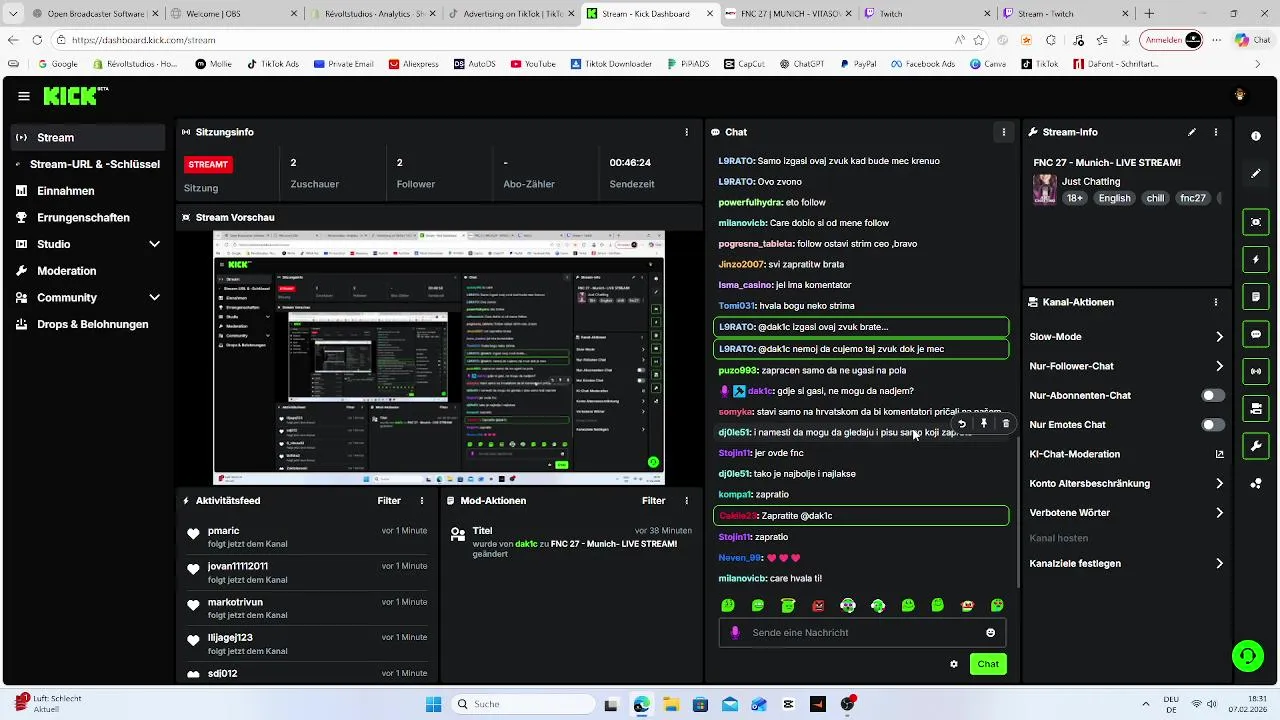Open Kanalziele festlegen arrow
Screen dimensions: 1280x720
[1219, 564]
